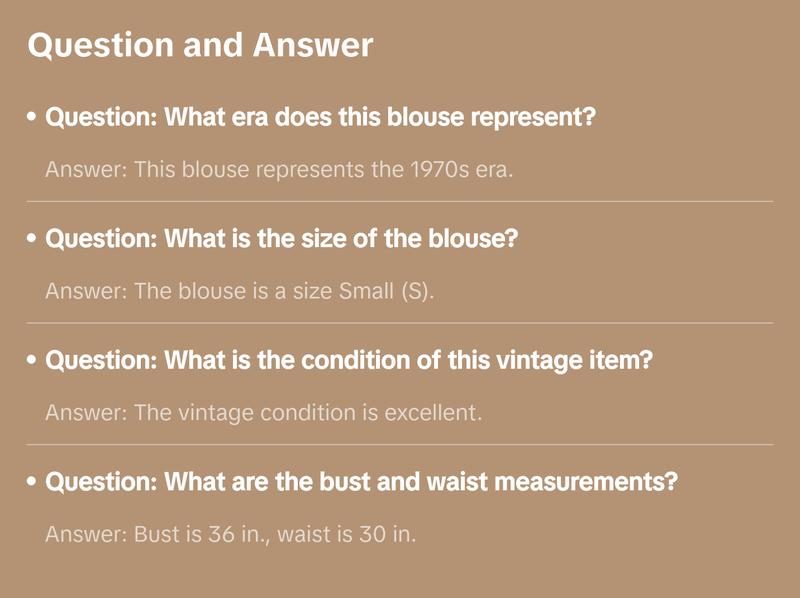The height and width of the screenshot is (598, 800).
Task: Select the question about blouse size
Action: (282, 240)
